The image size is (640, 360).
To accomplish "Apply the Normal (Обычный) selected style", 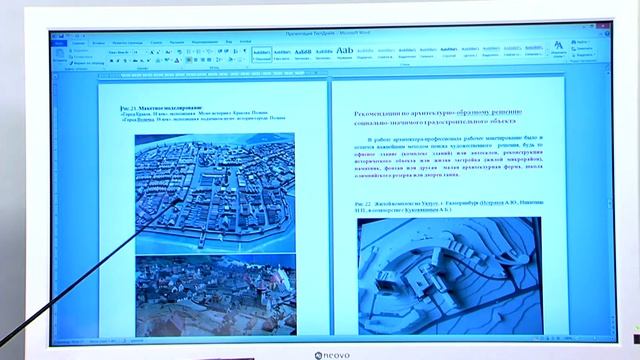I will (262, 54).
